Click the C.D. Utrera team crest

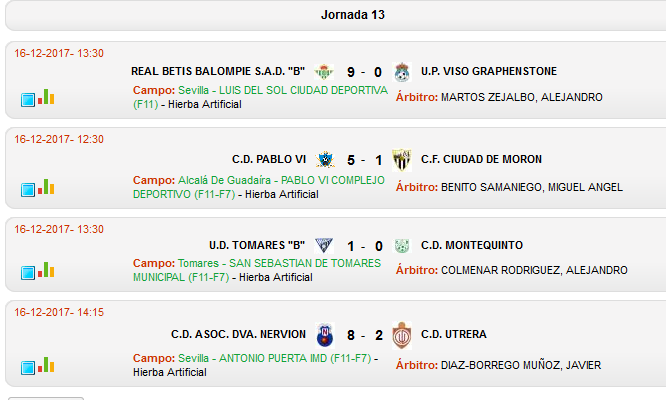(401, 335)
